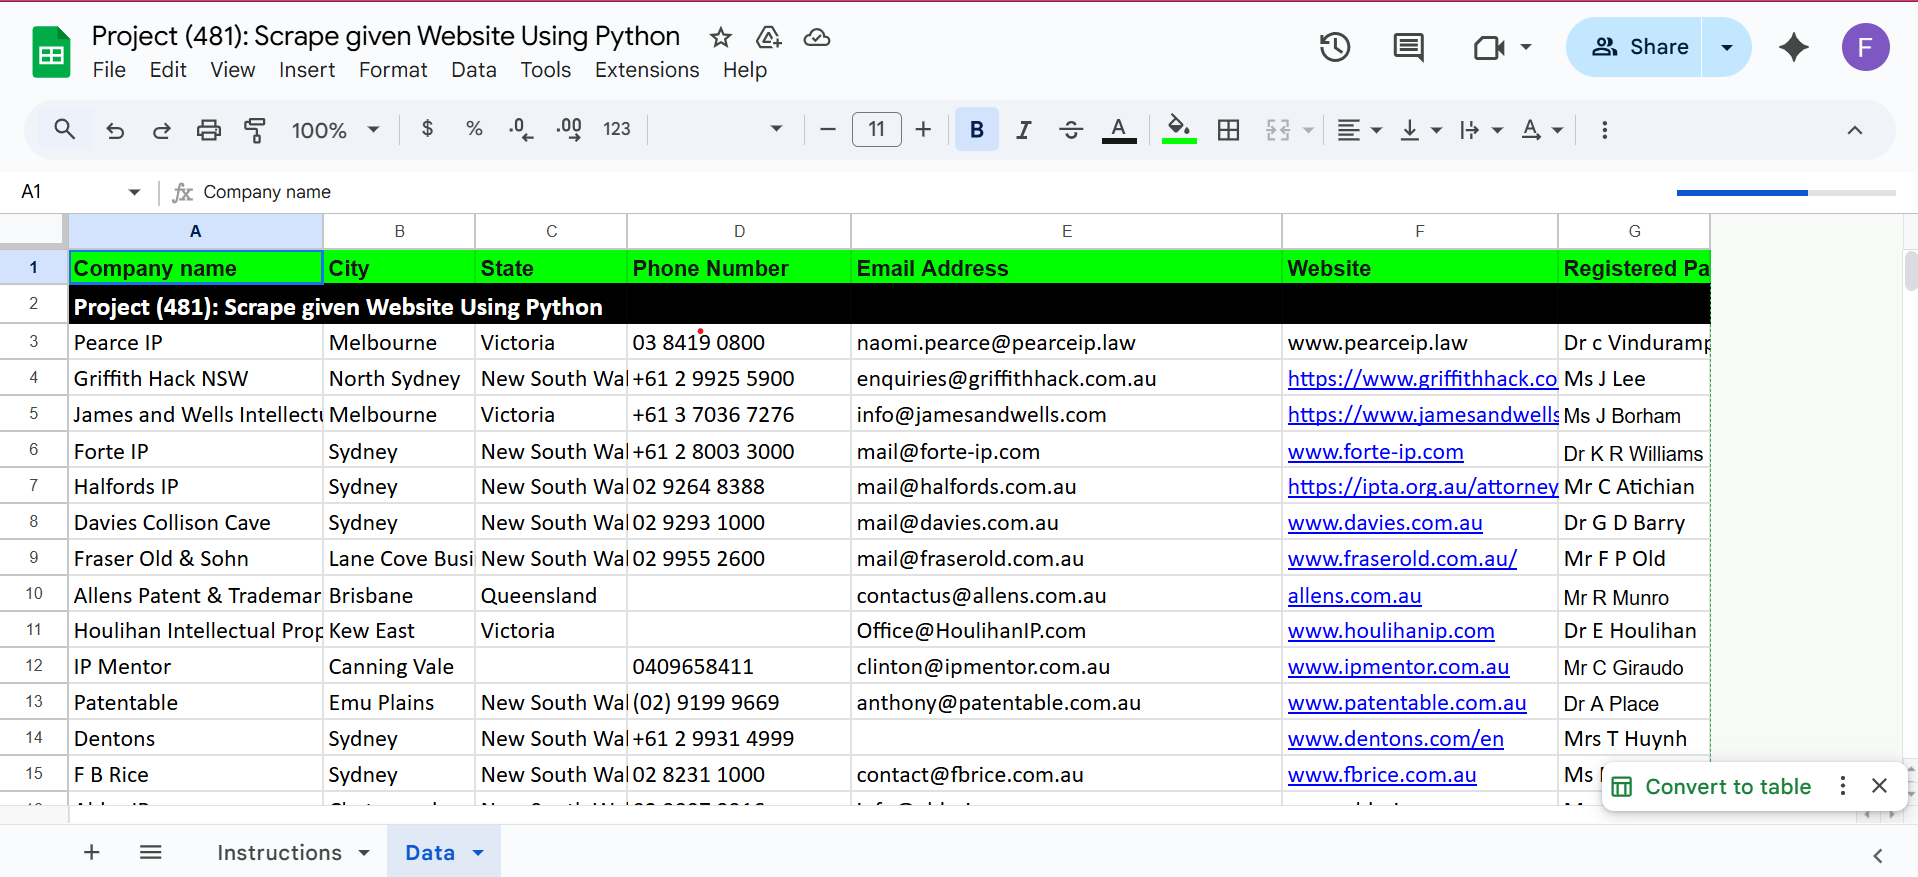Open more toolbar options three dots
The height and width of the screenshot is (877, 1918).
(x=1604, y=129)
